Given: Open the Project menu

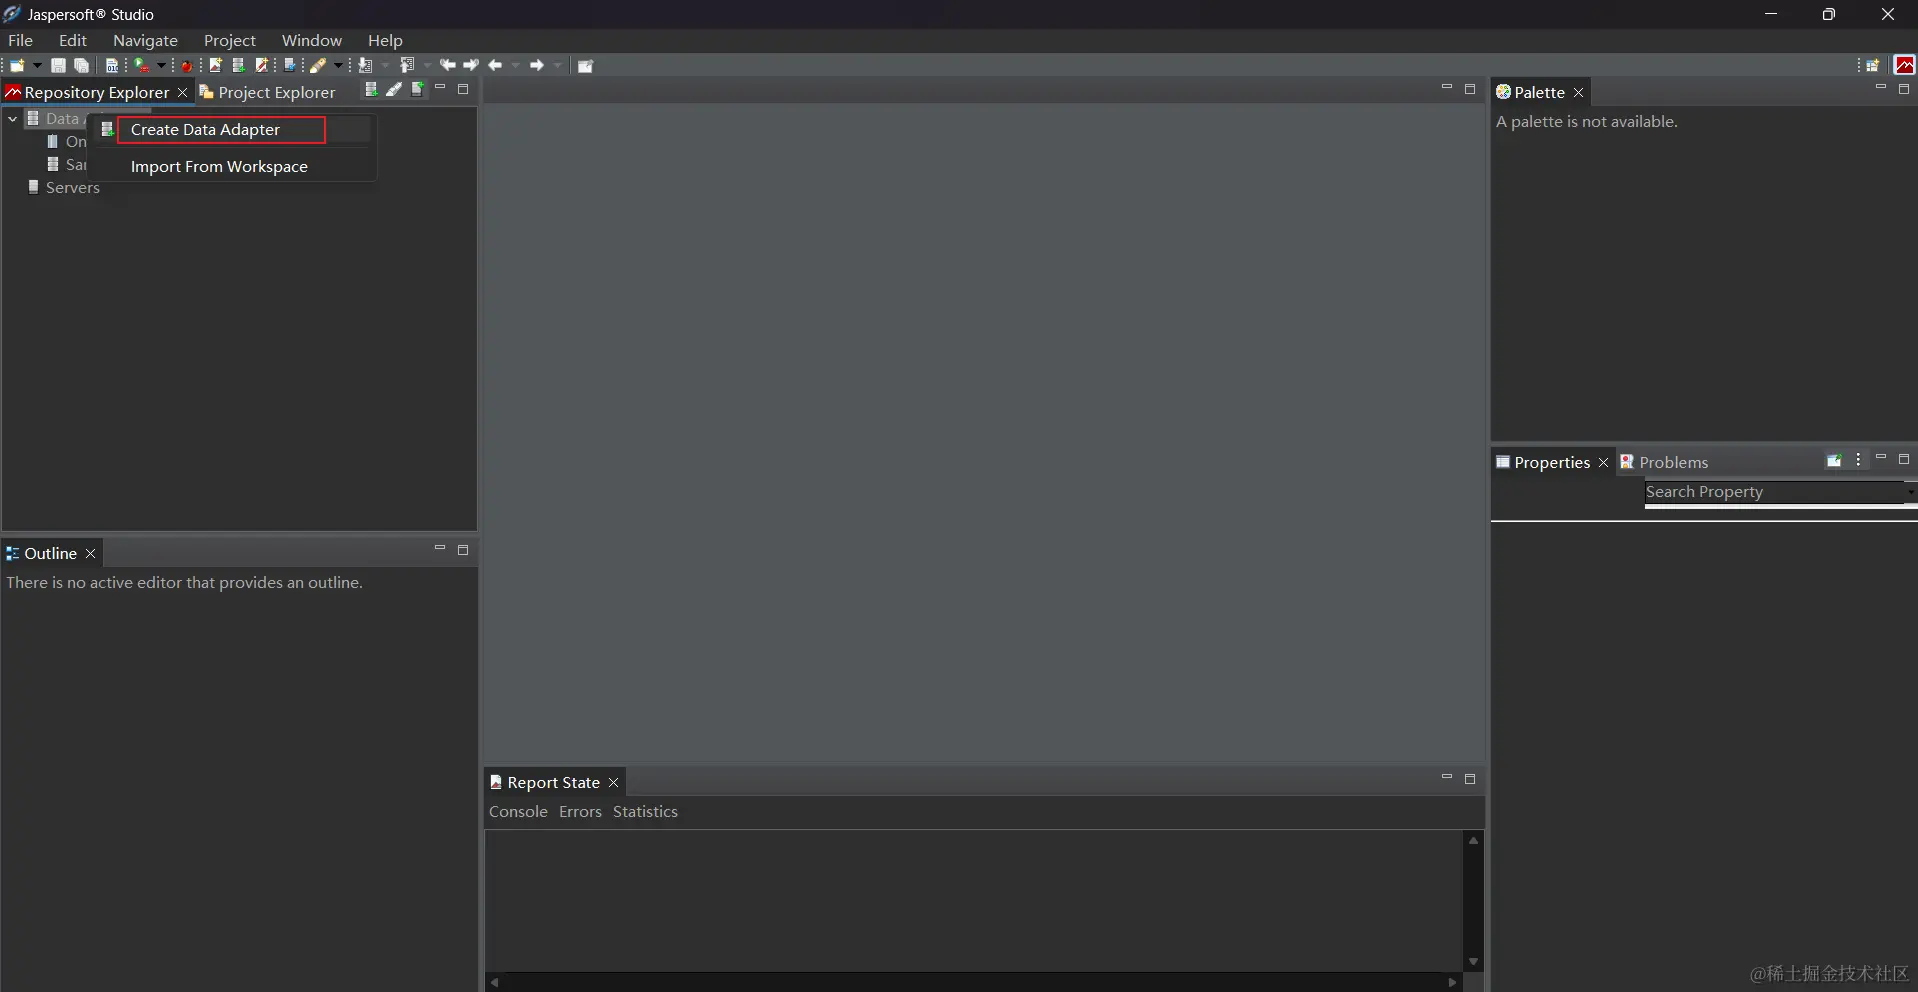Looking at the screenshot, I should point(230,40).
